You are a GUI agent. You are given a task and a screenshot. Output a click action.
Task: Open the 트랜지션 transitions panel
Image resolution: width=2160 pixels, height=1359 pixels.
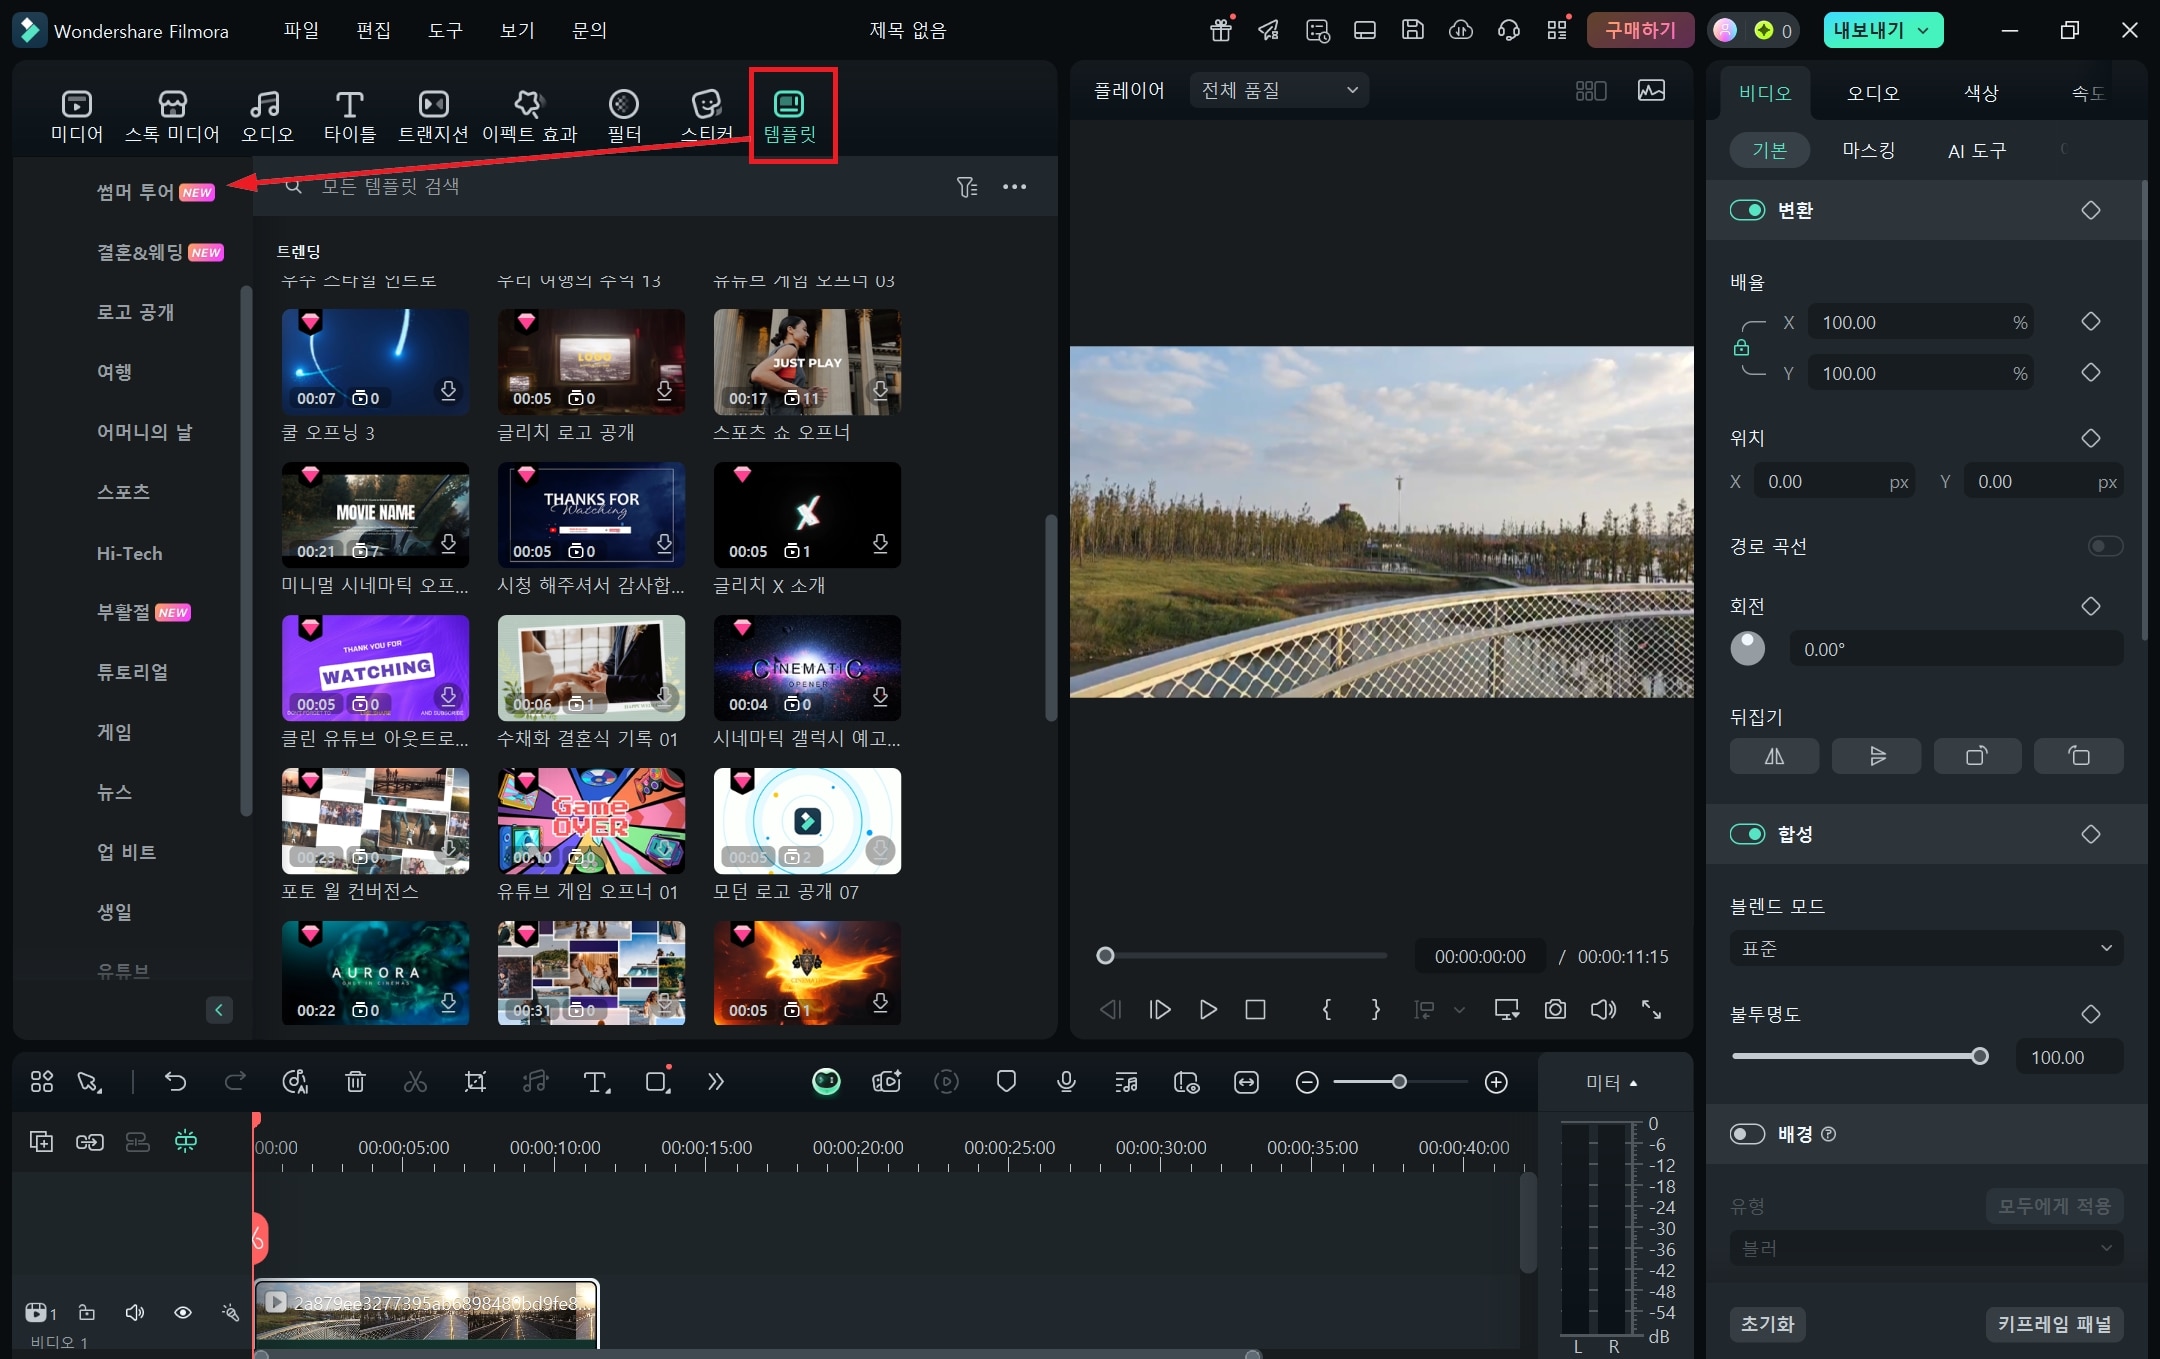433,115
